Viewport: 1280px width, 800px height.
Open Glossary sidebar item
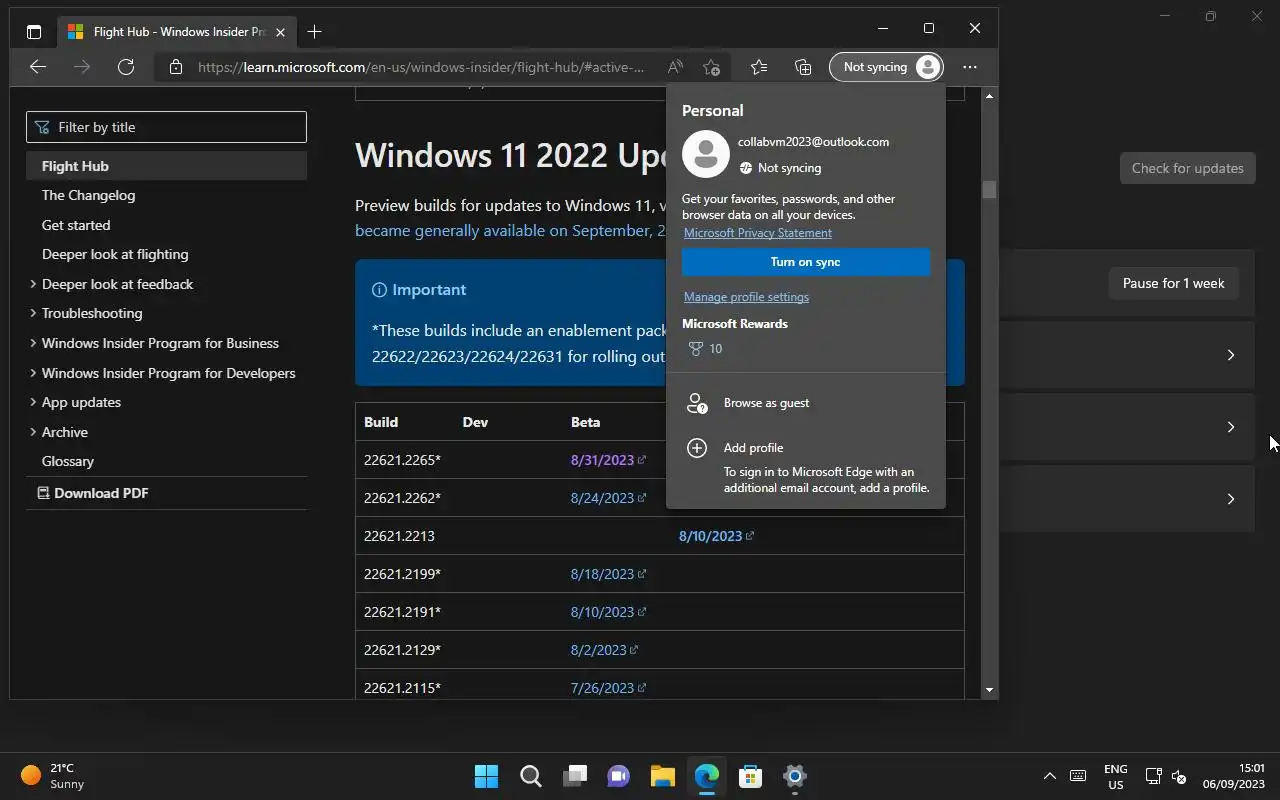point(68,461)
